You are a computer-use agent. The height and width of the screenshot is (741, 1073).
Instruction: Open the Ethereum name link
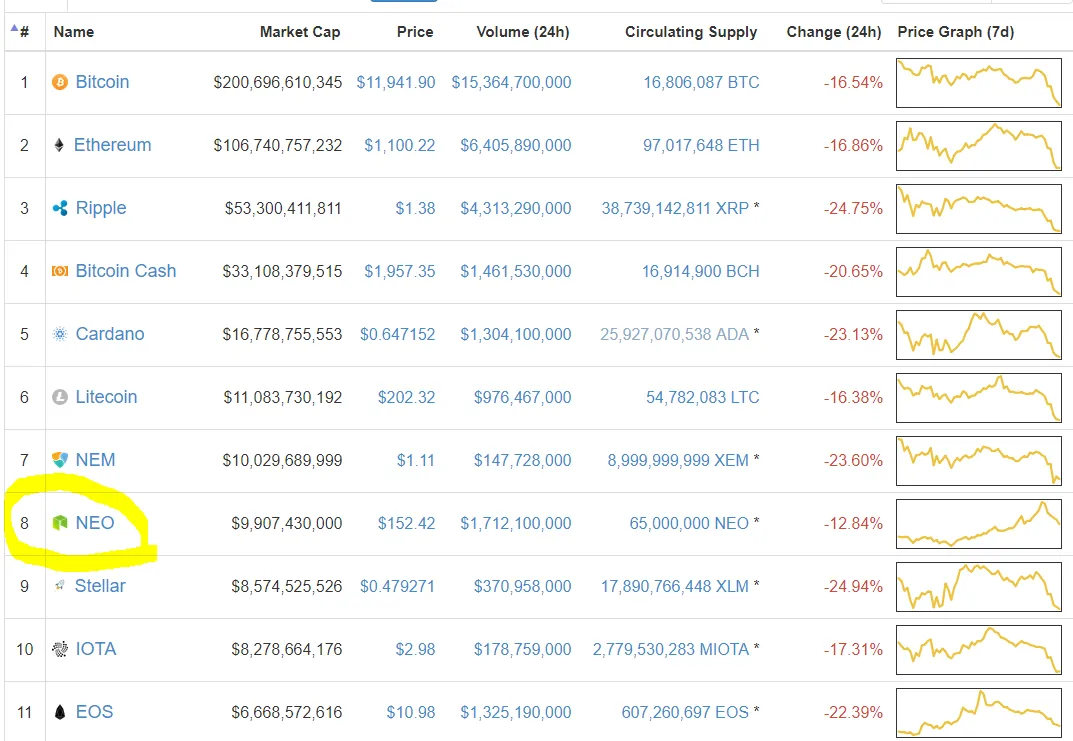(112, 145)
